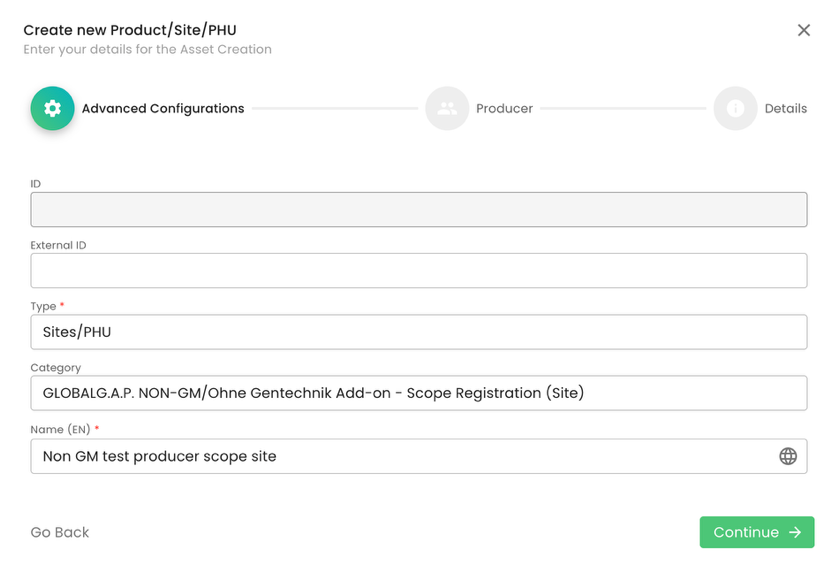
Task: Expand the Category dropdown with GLOBALG.A.P. value
Action: (418, 393)
